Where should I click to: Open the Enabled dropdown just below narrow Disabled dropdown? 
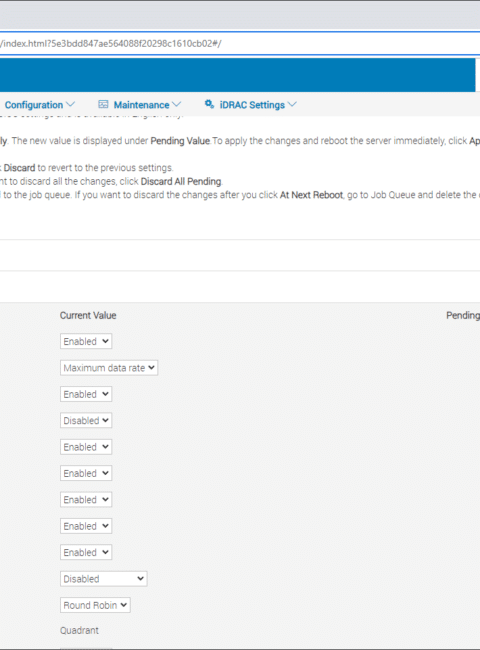click(86, 447)
